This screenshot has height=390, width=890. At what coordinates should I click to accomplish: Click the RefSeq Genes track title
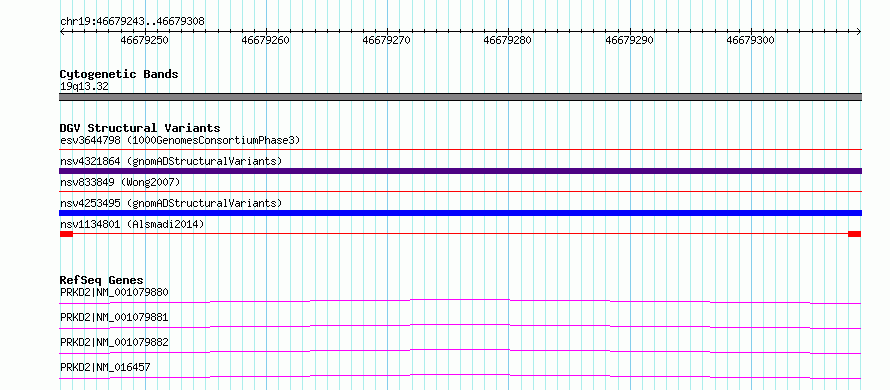102,280
